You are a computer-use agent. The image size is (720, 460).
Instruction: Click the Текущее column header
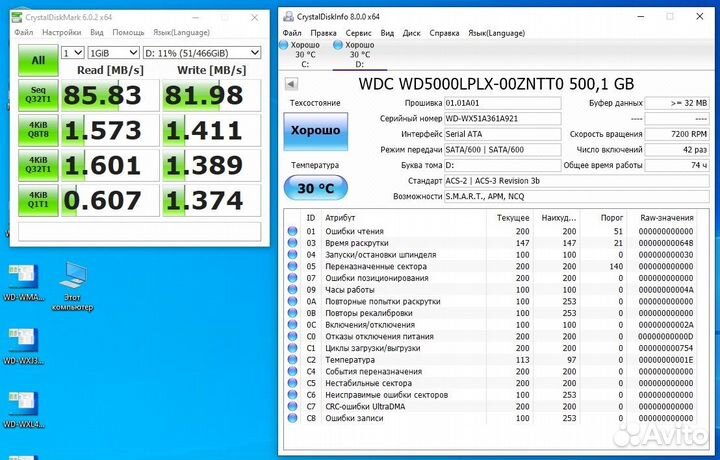tap(513, 218)
